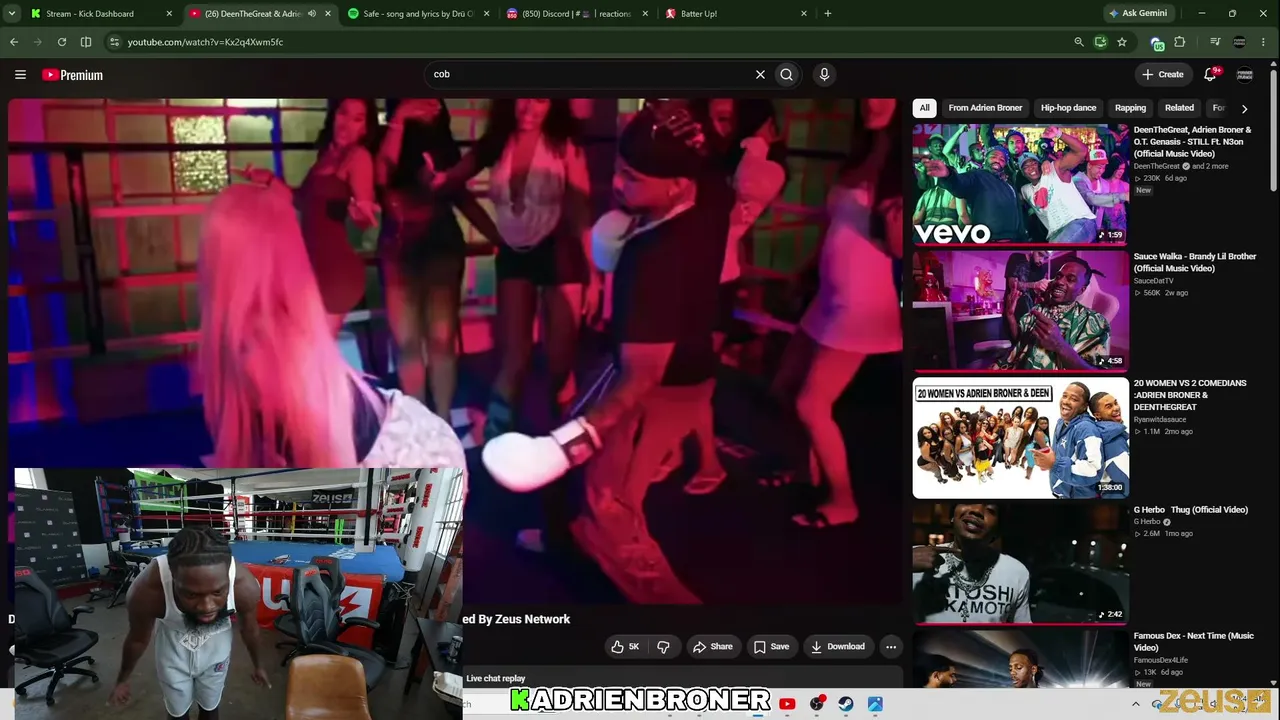The height and width of the screenshot is (720, 1280).
Task: Open the G Herbo Thug video thumbnail
Action: [1020, 564]
